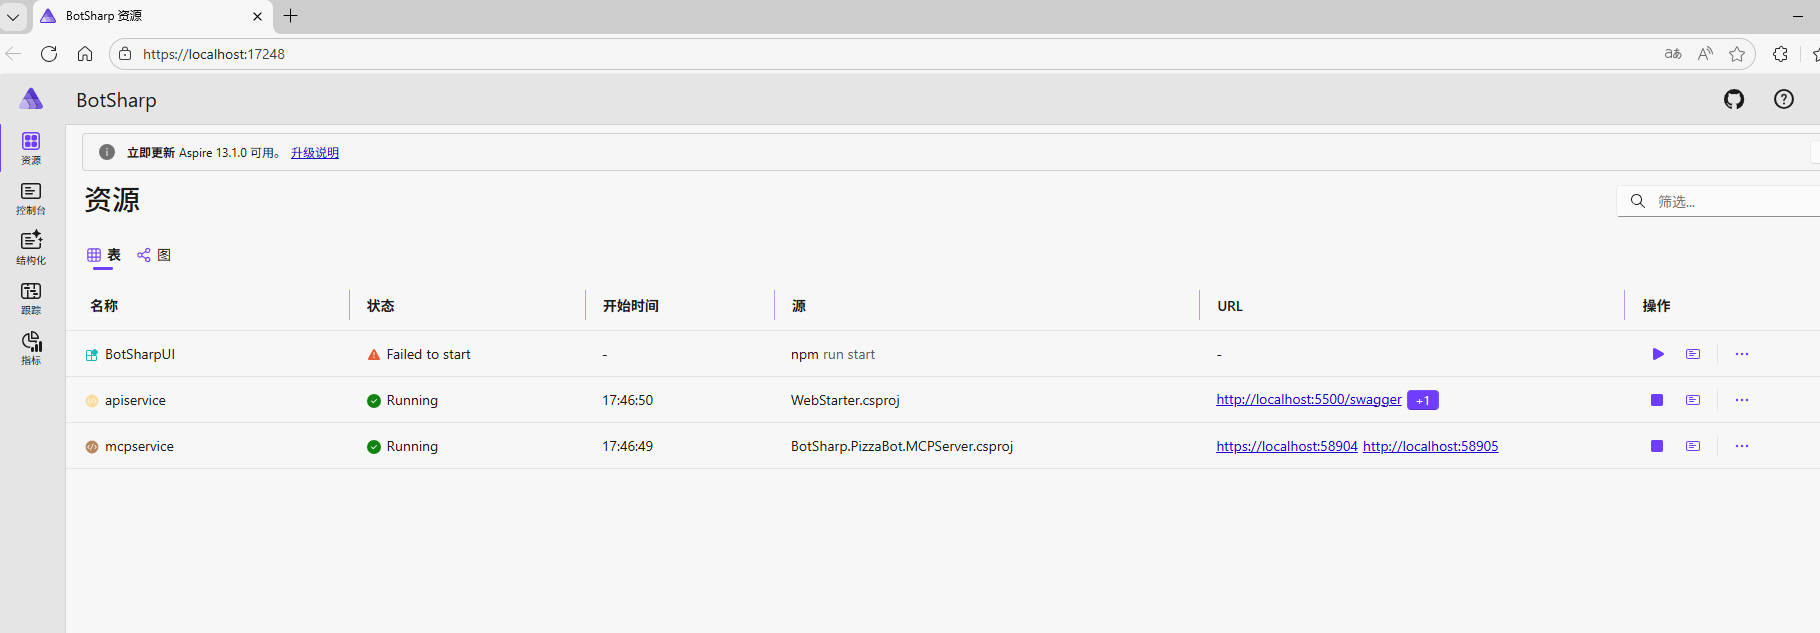This screenshot has width=1820, height=633.
Task: Add this page to favorites star
Action: (1737, 54)
